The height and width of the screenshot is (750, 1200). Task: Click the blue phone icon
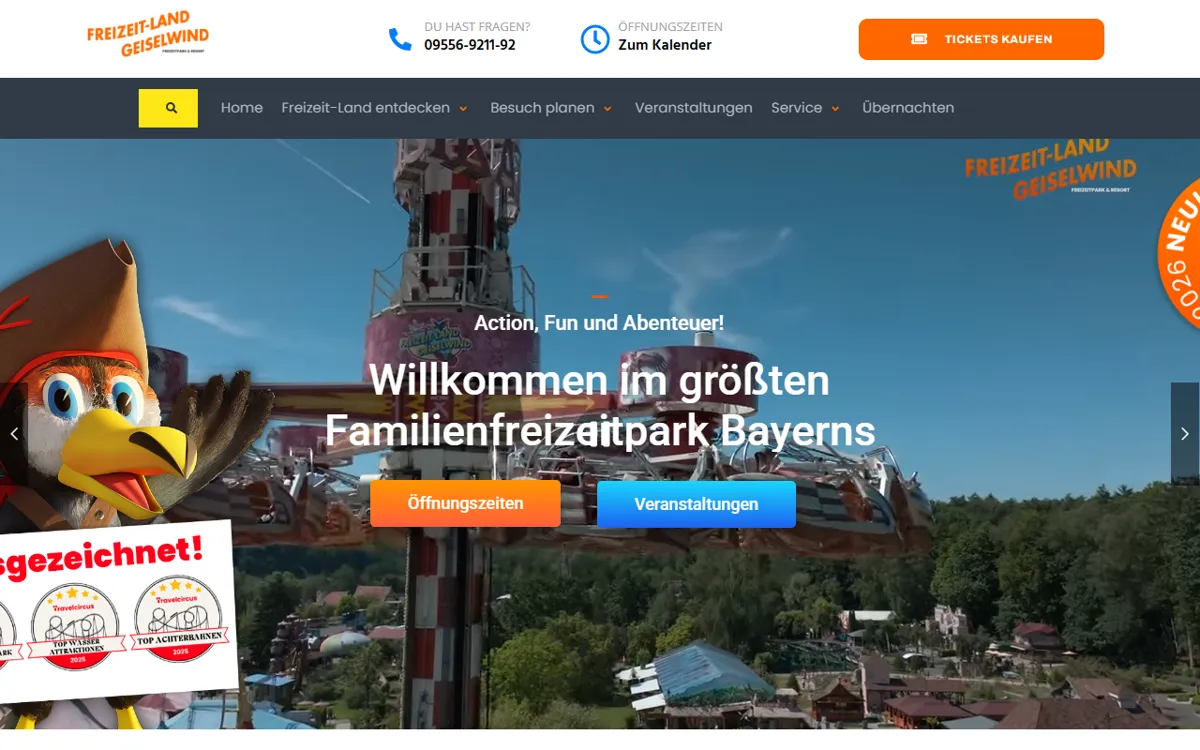(400, 39)
